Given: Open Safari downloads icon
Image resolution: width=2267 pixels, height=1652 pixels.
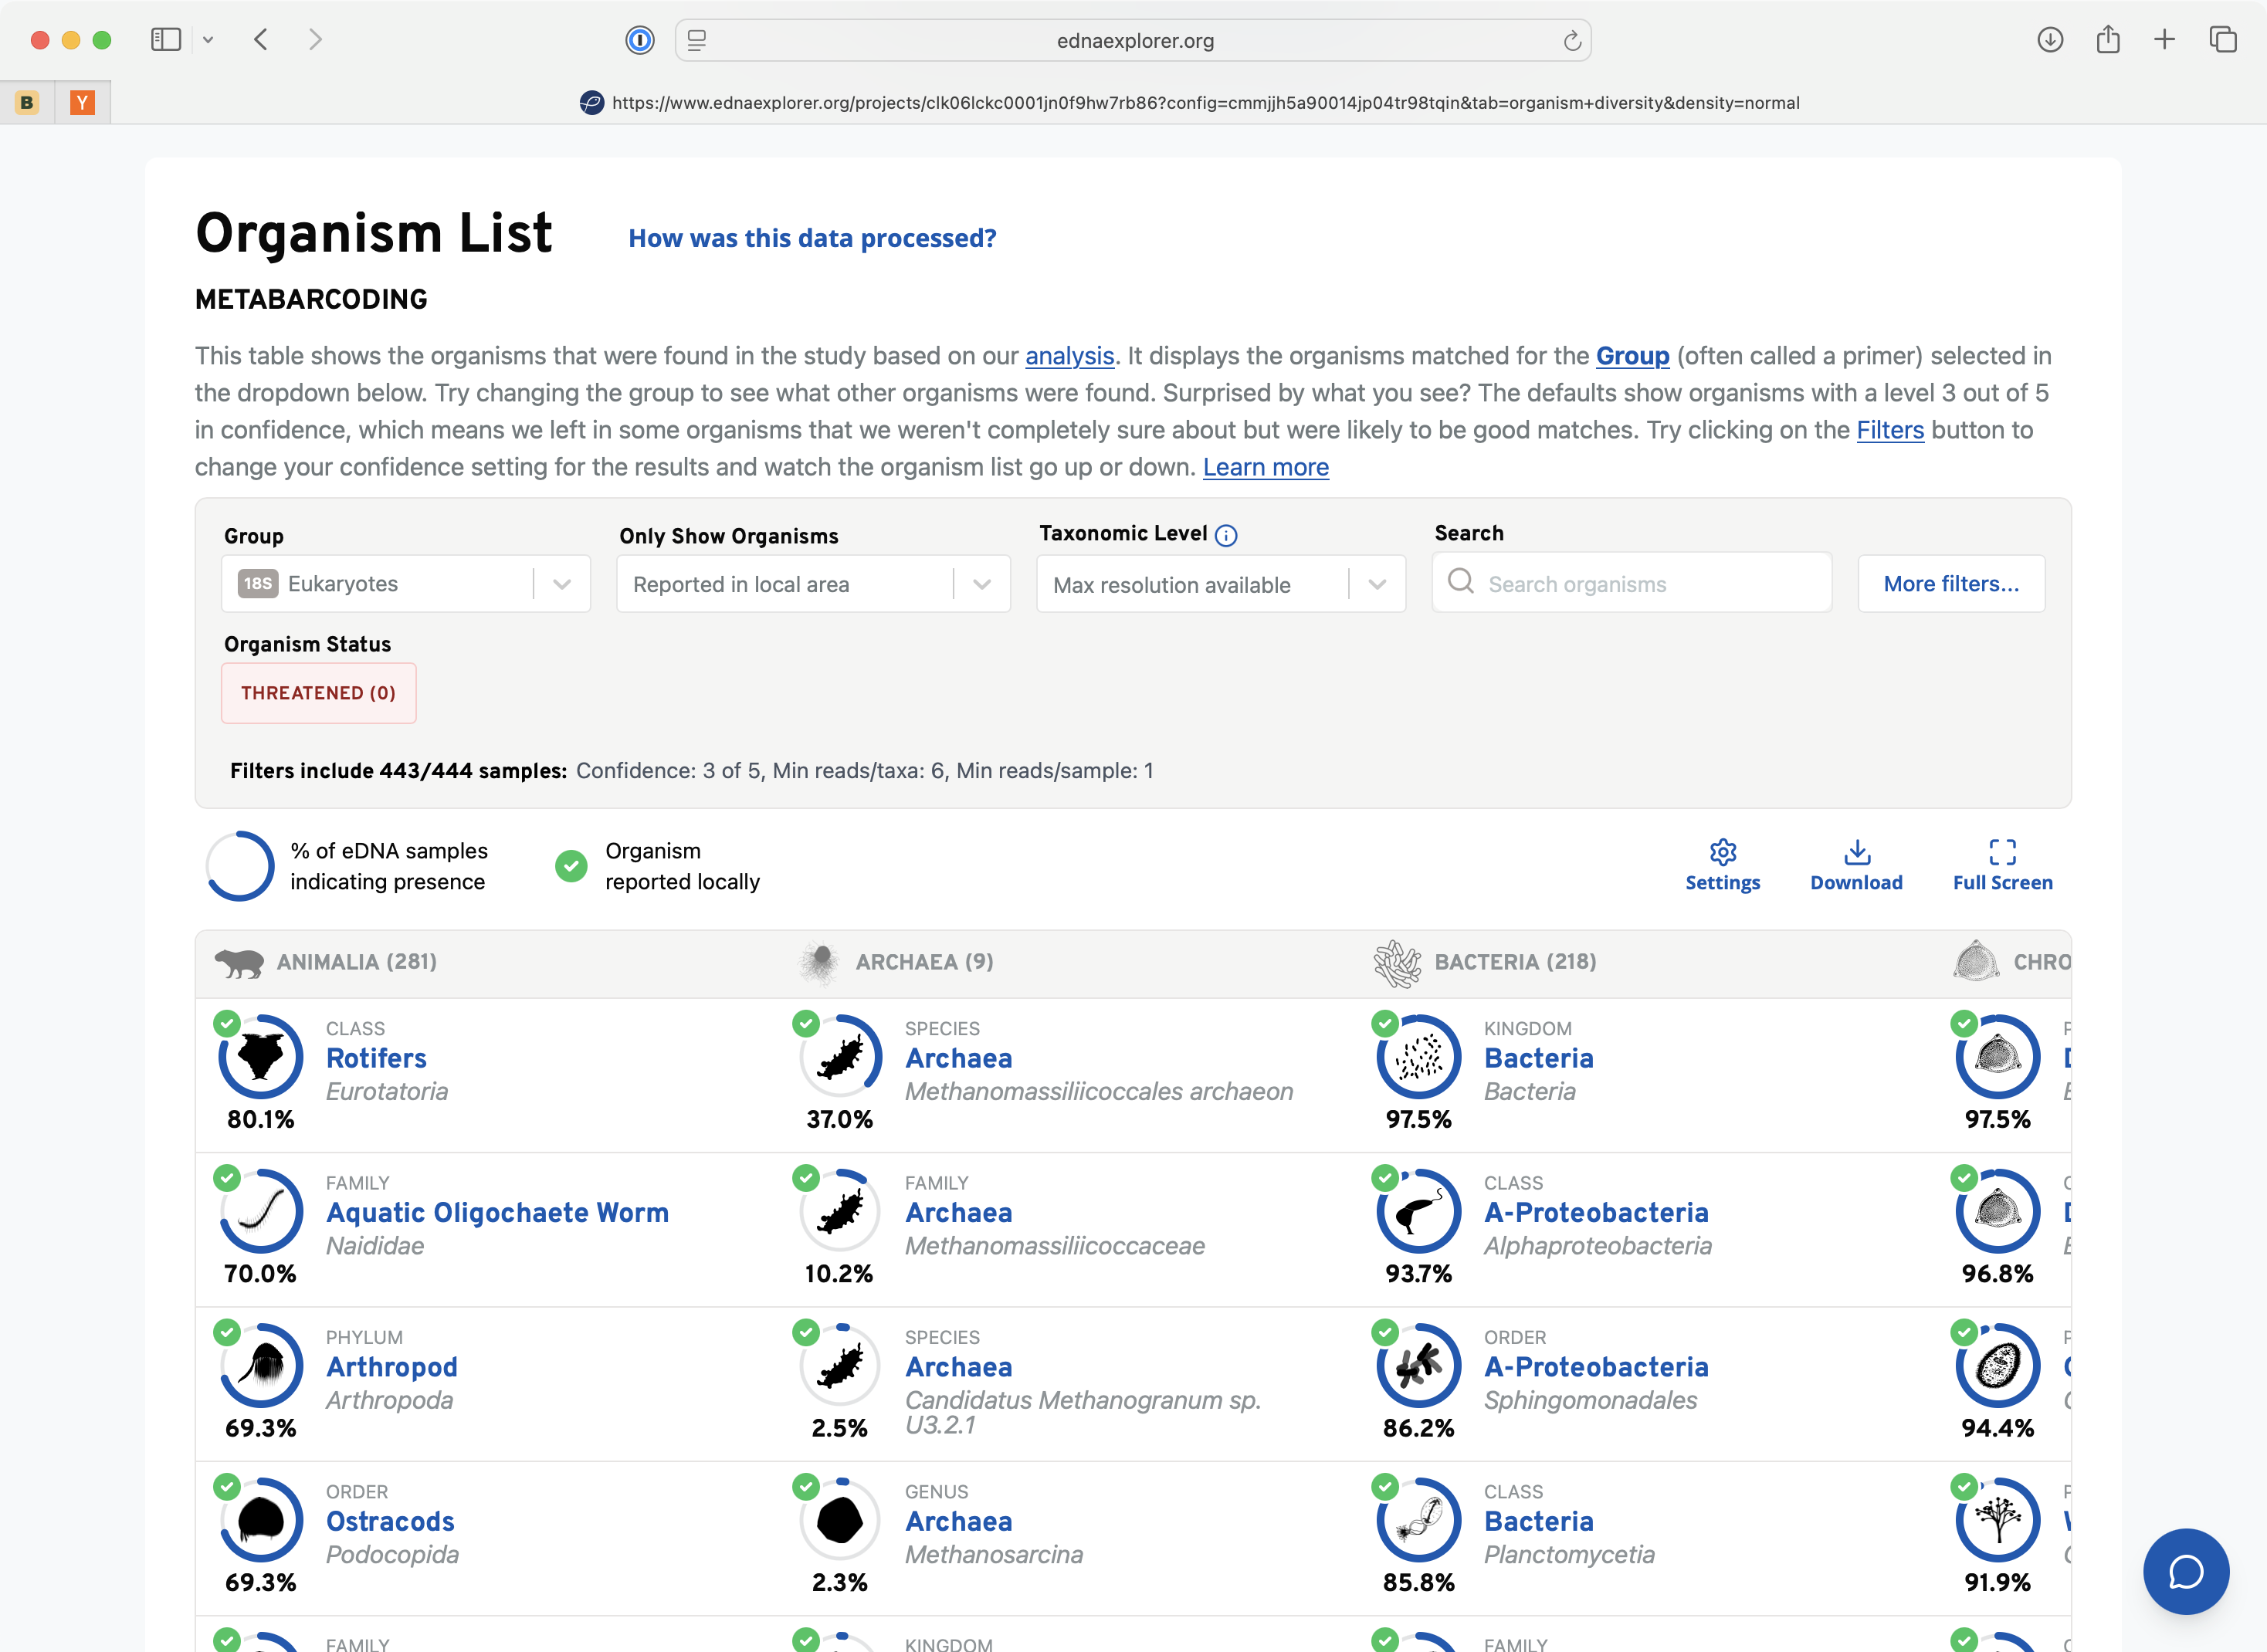Looking at the screenshot, I should point(2050,40).
